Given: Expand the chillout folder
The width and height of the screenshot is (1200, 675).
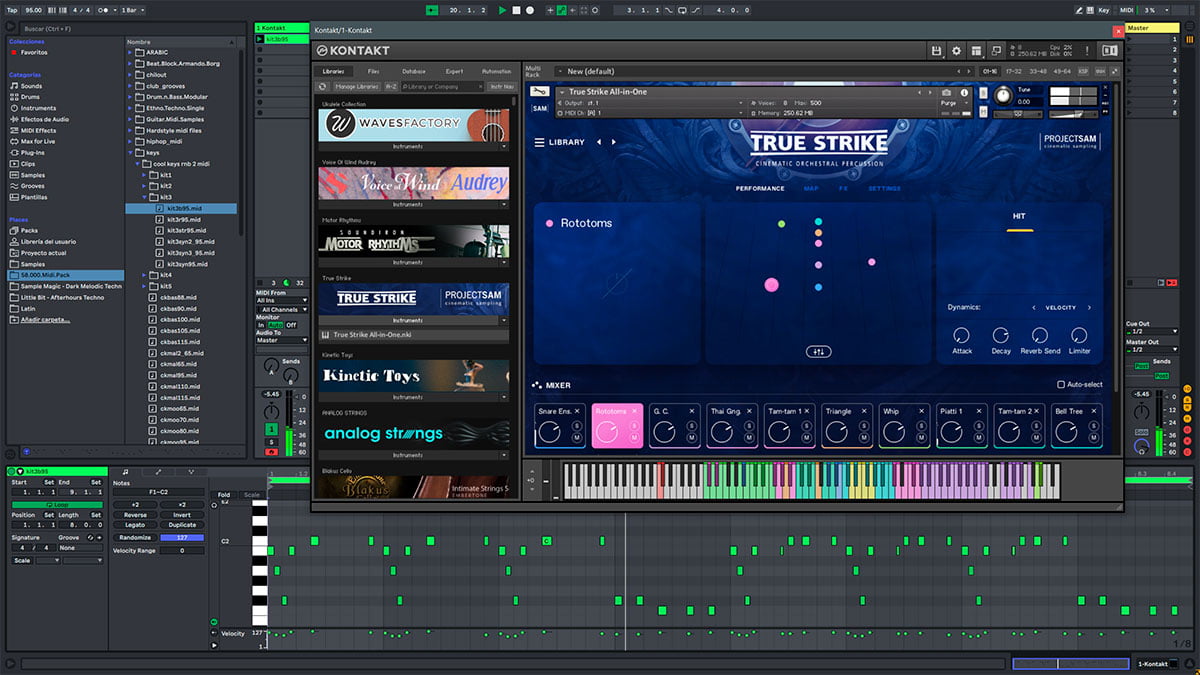Looking at the screenshot, I should (130, 75).
